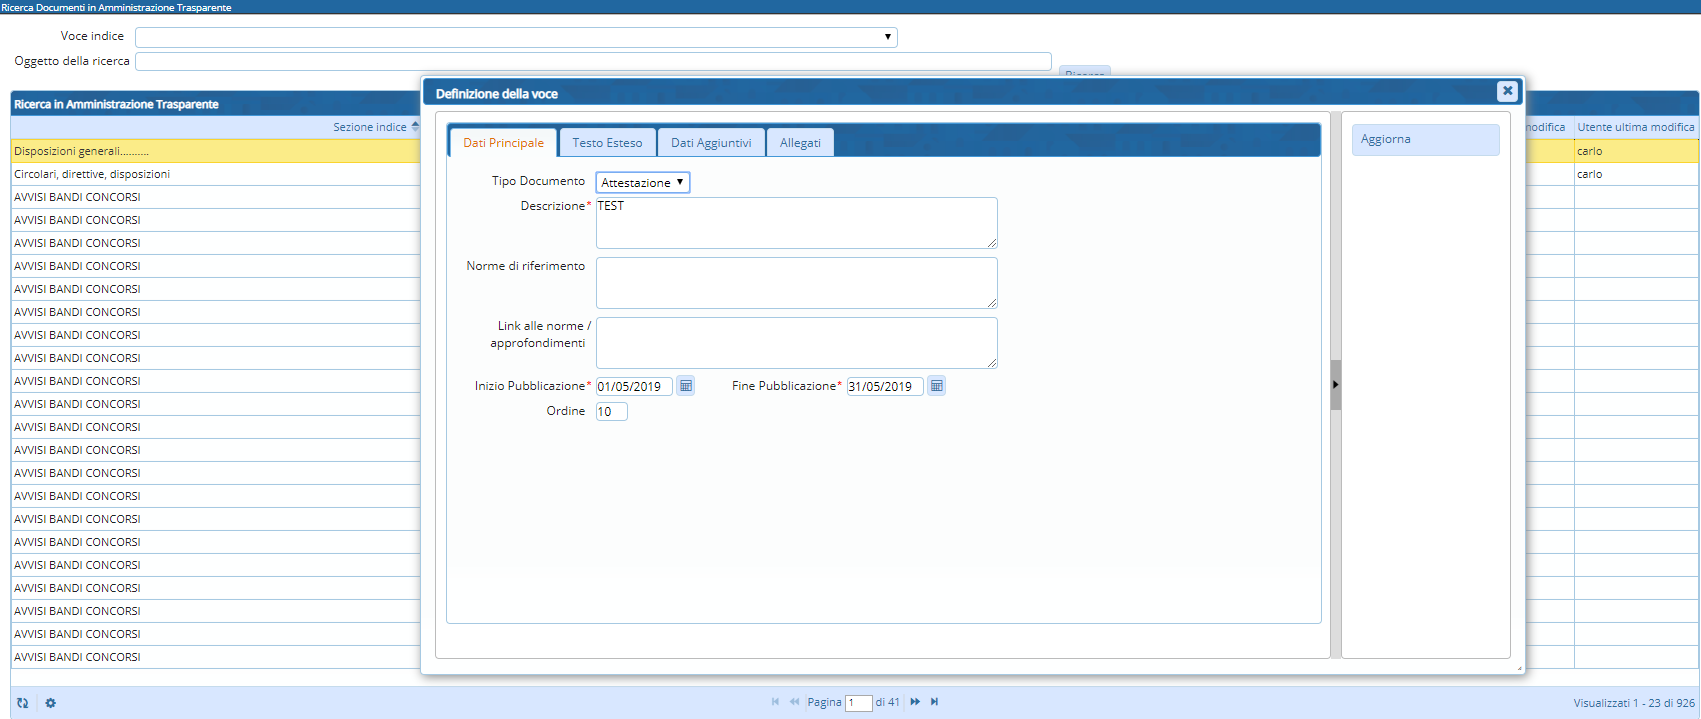The height and width of the screenshot is (719, 1701).
Task: Close the Definizione della voce dialog
Action: [1507, 91]
